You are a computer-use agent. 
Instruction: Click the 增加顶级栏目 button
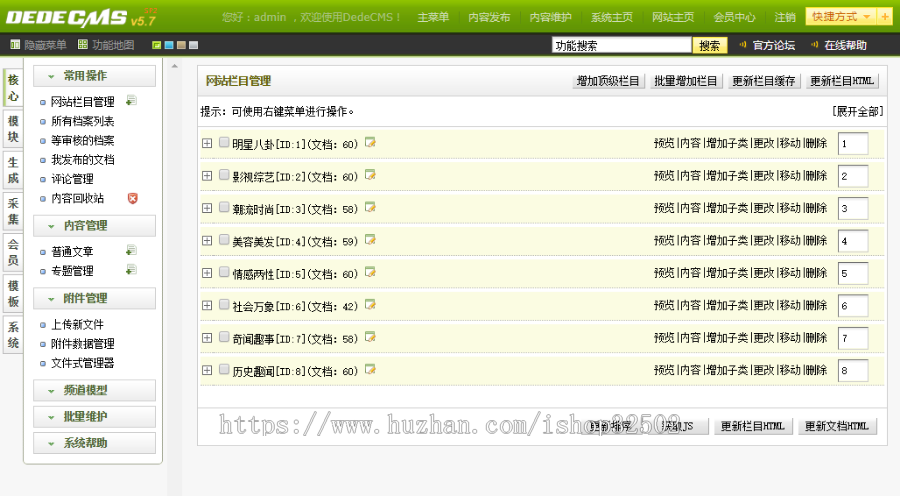(608, 81)
